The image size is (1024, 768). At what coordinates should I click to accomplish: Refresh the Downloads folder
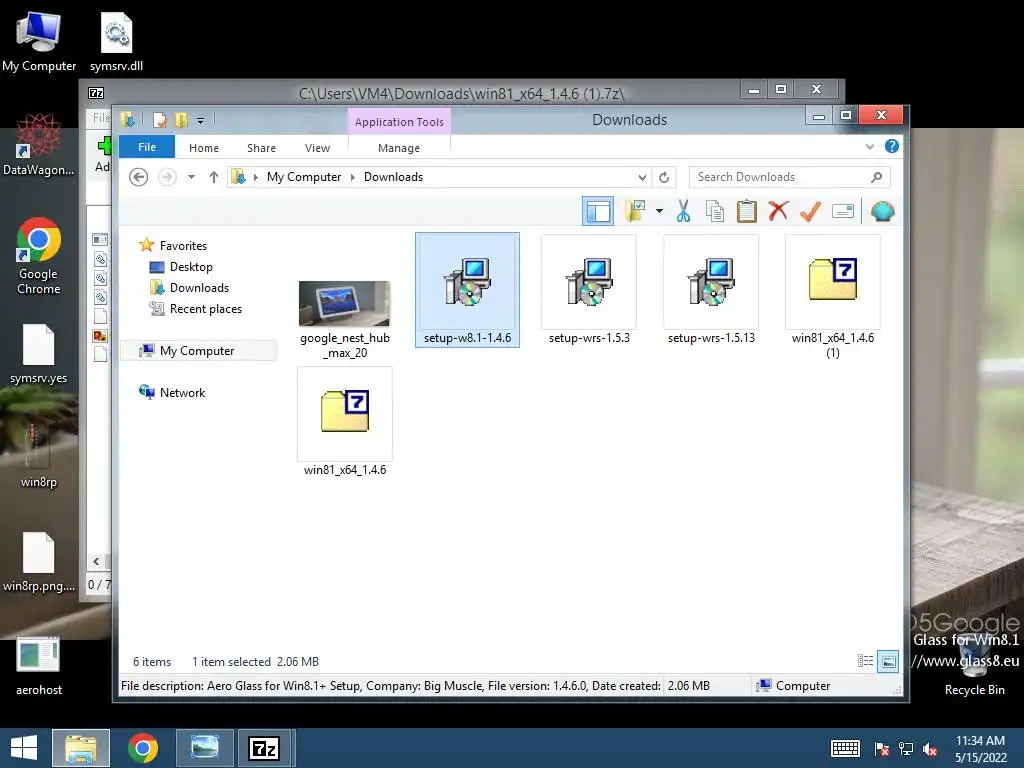click(664, 178)
